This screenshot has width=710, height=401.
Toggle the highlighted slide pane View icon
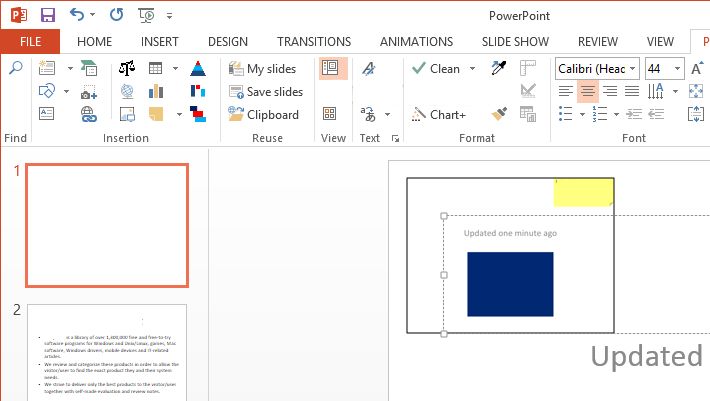[333, 68]
